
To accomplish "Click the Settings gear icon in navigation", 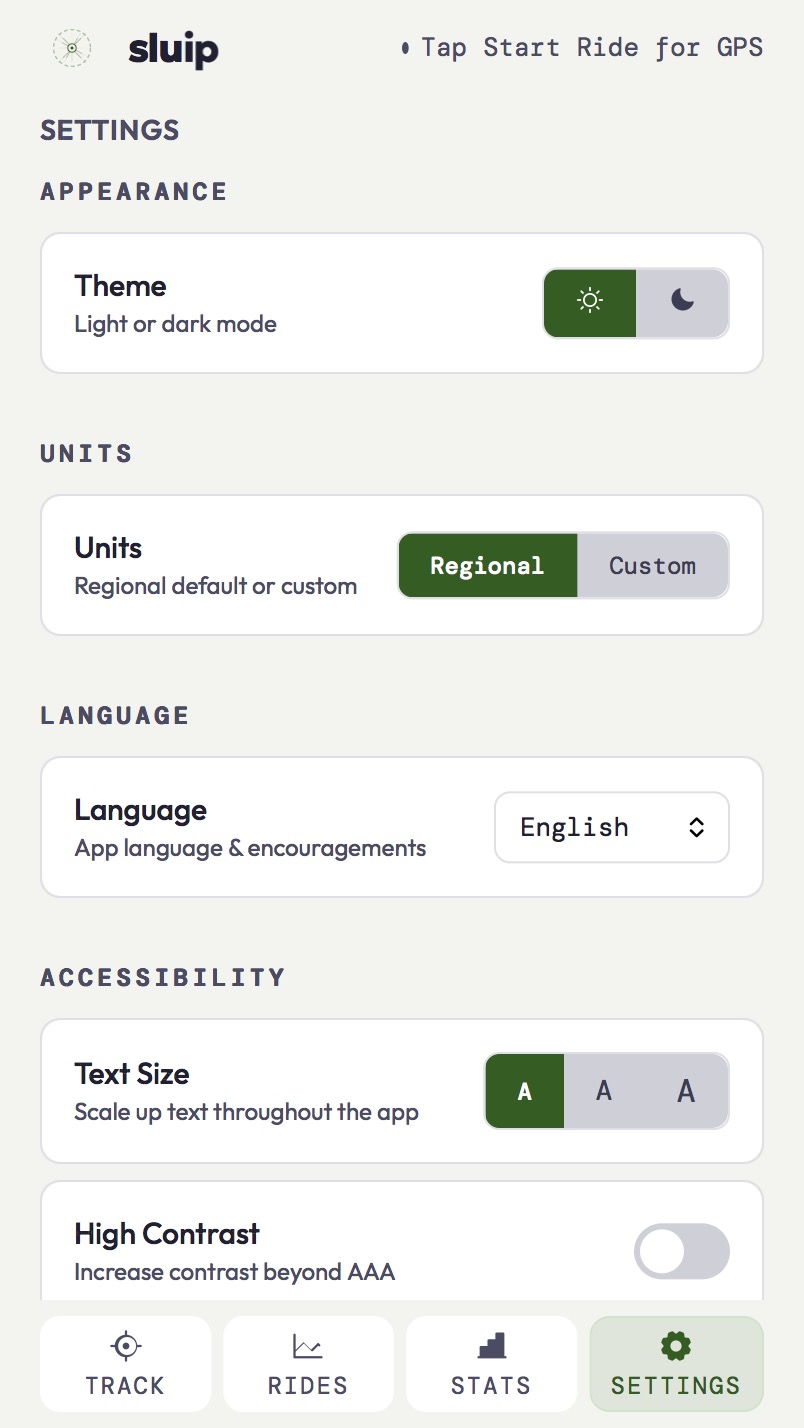I will (x=675, y=1346).
